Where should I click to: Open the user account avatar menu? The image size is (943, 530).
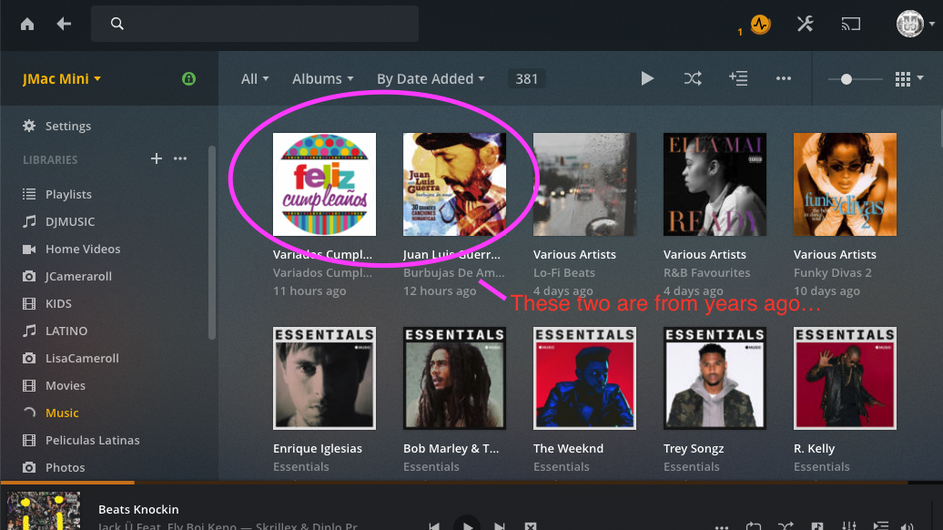point(915,24)
